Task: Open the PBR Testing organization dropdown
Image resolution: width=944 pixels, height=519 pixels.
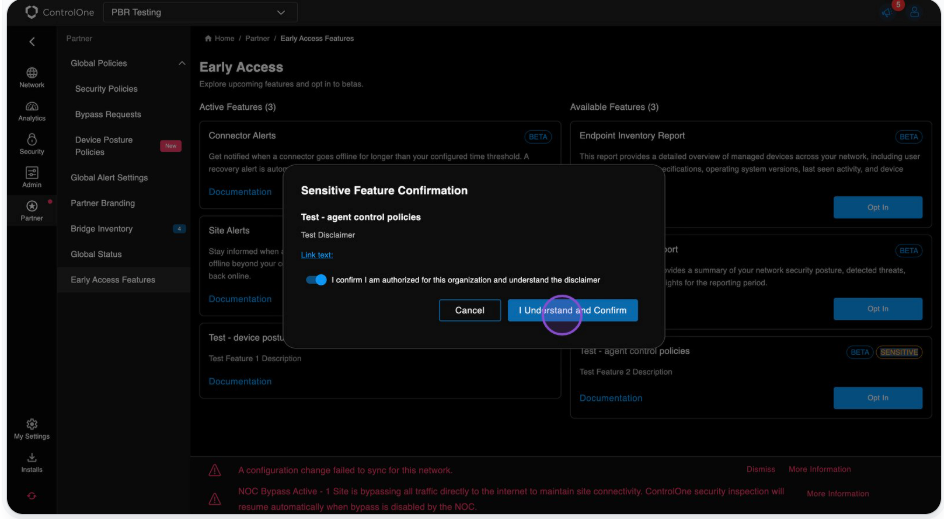Action: pyautogui.click(x=198, y=13)
